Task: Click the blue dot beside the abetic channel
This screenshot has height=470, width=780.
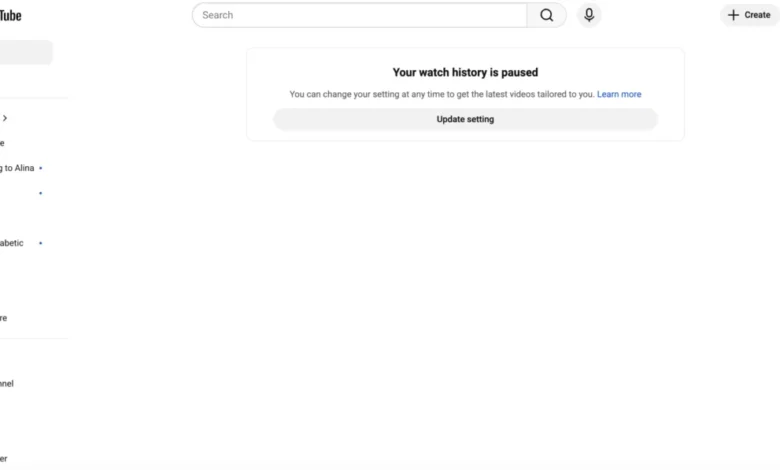Action: [x=40, y=243]
